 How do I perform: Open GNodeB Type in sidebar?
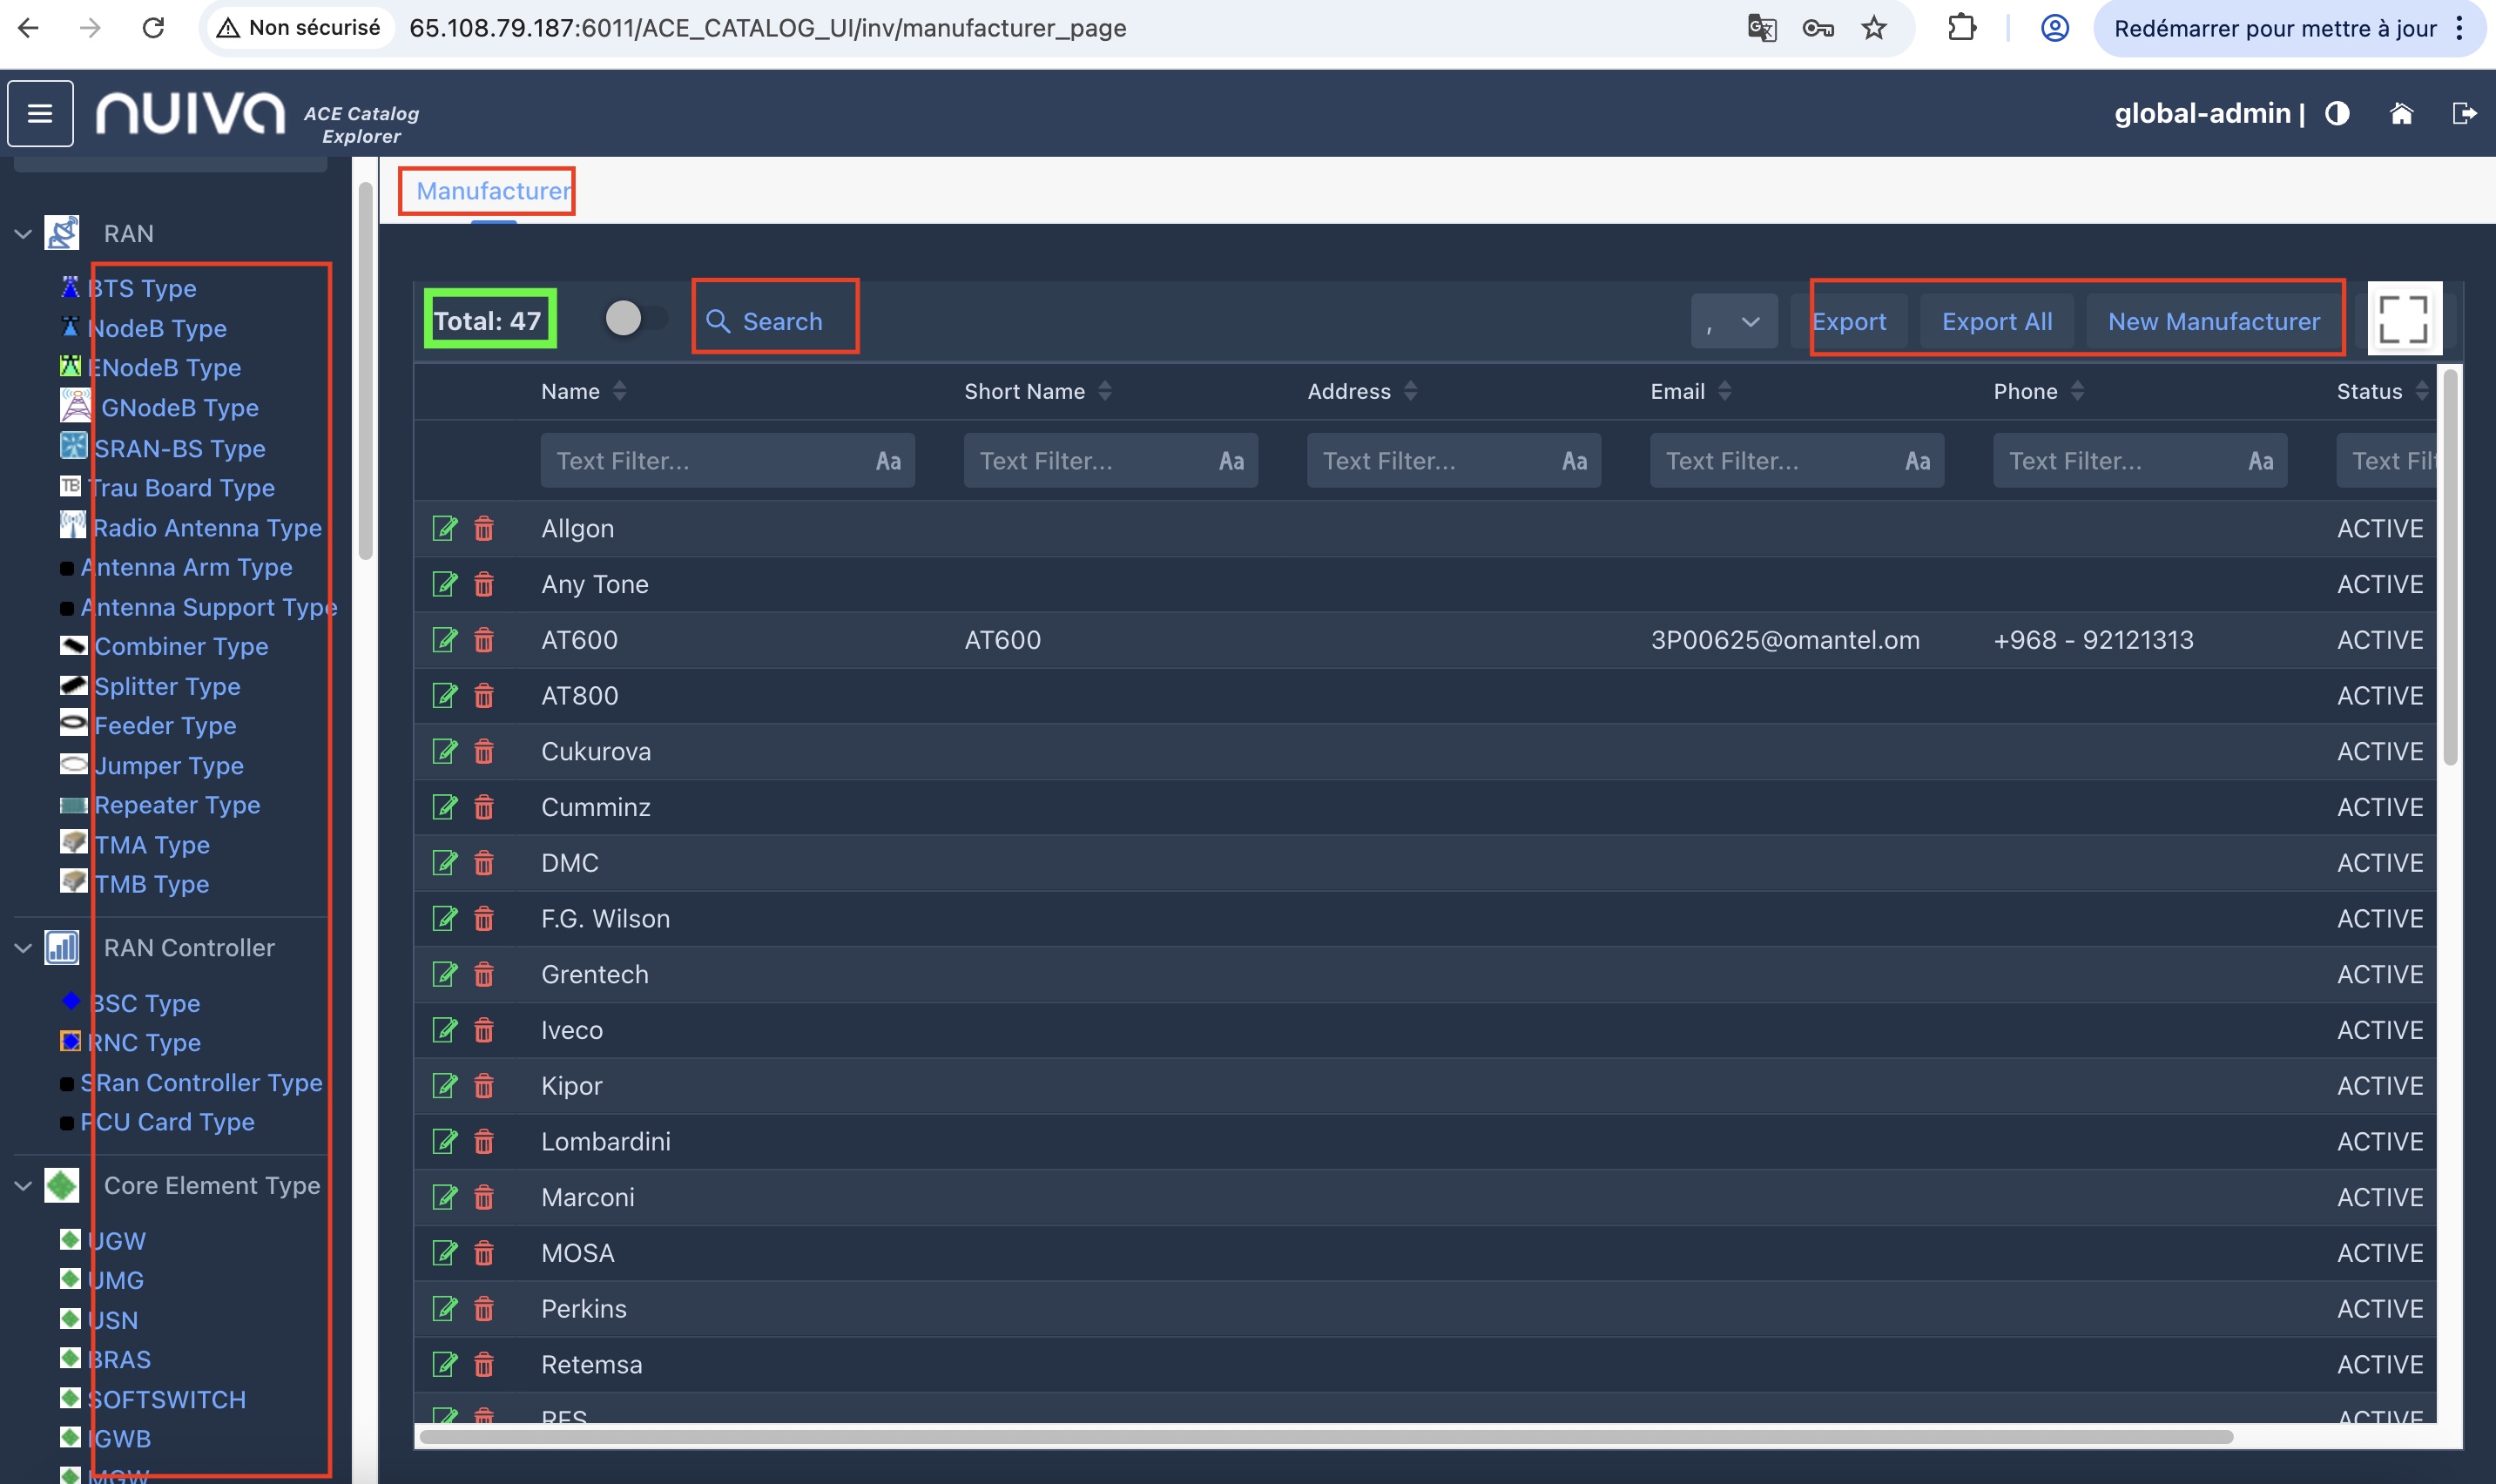click(x=180, y=408)
